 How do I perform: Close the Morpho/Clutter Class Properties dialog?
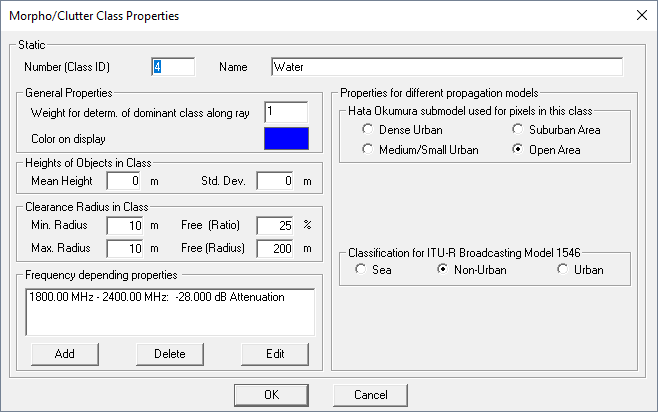[641, 14]
